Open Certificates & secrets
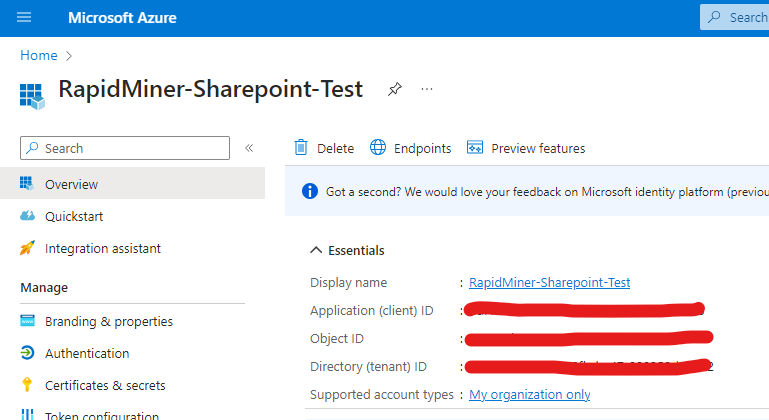Screen dimensions: 769x420 click(105, 385)
